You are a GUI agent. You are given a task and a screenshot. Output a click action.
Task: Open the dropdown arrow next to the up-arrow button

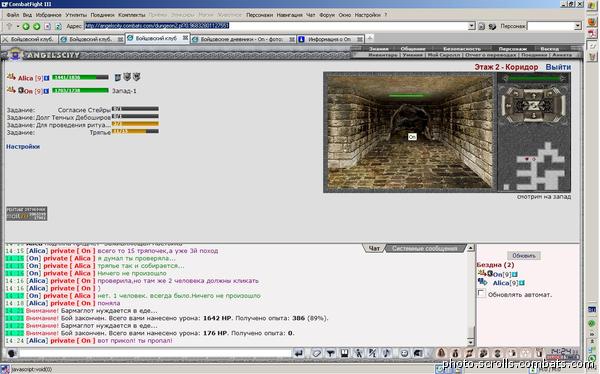coord(18,26)
